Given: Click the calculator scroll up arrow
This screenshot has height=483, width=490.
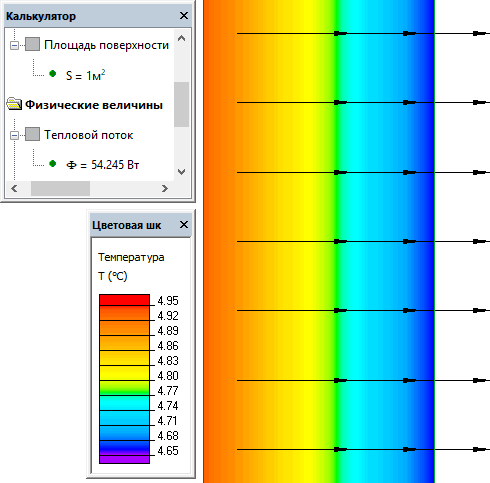Looking at the screenshot, I should click(x=181, y=38).
